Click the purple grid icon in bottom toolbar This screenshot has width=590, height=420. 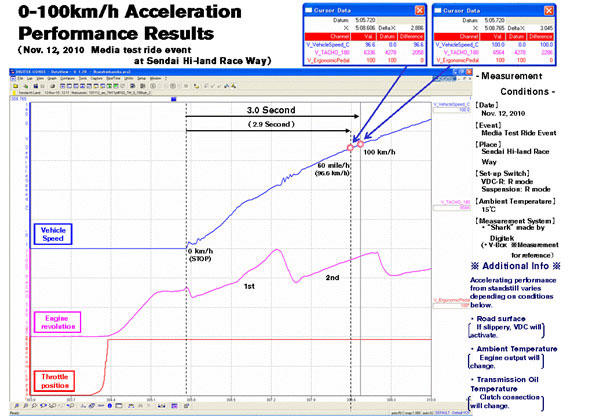tap(174, 406)
